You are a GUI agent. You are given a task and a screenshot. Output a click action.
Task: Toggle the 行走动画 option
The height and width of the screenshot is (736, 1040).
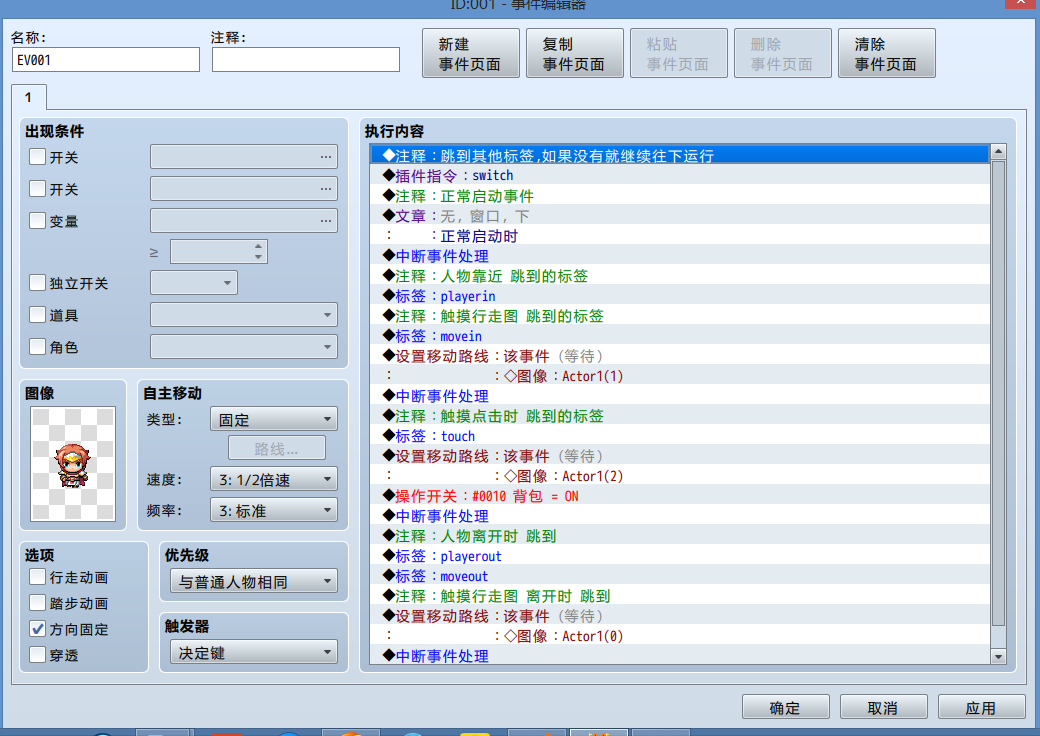tap(38, 577)
